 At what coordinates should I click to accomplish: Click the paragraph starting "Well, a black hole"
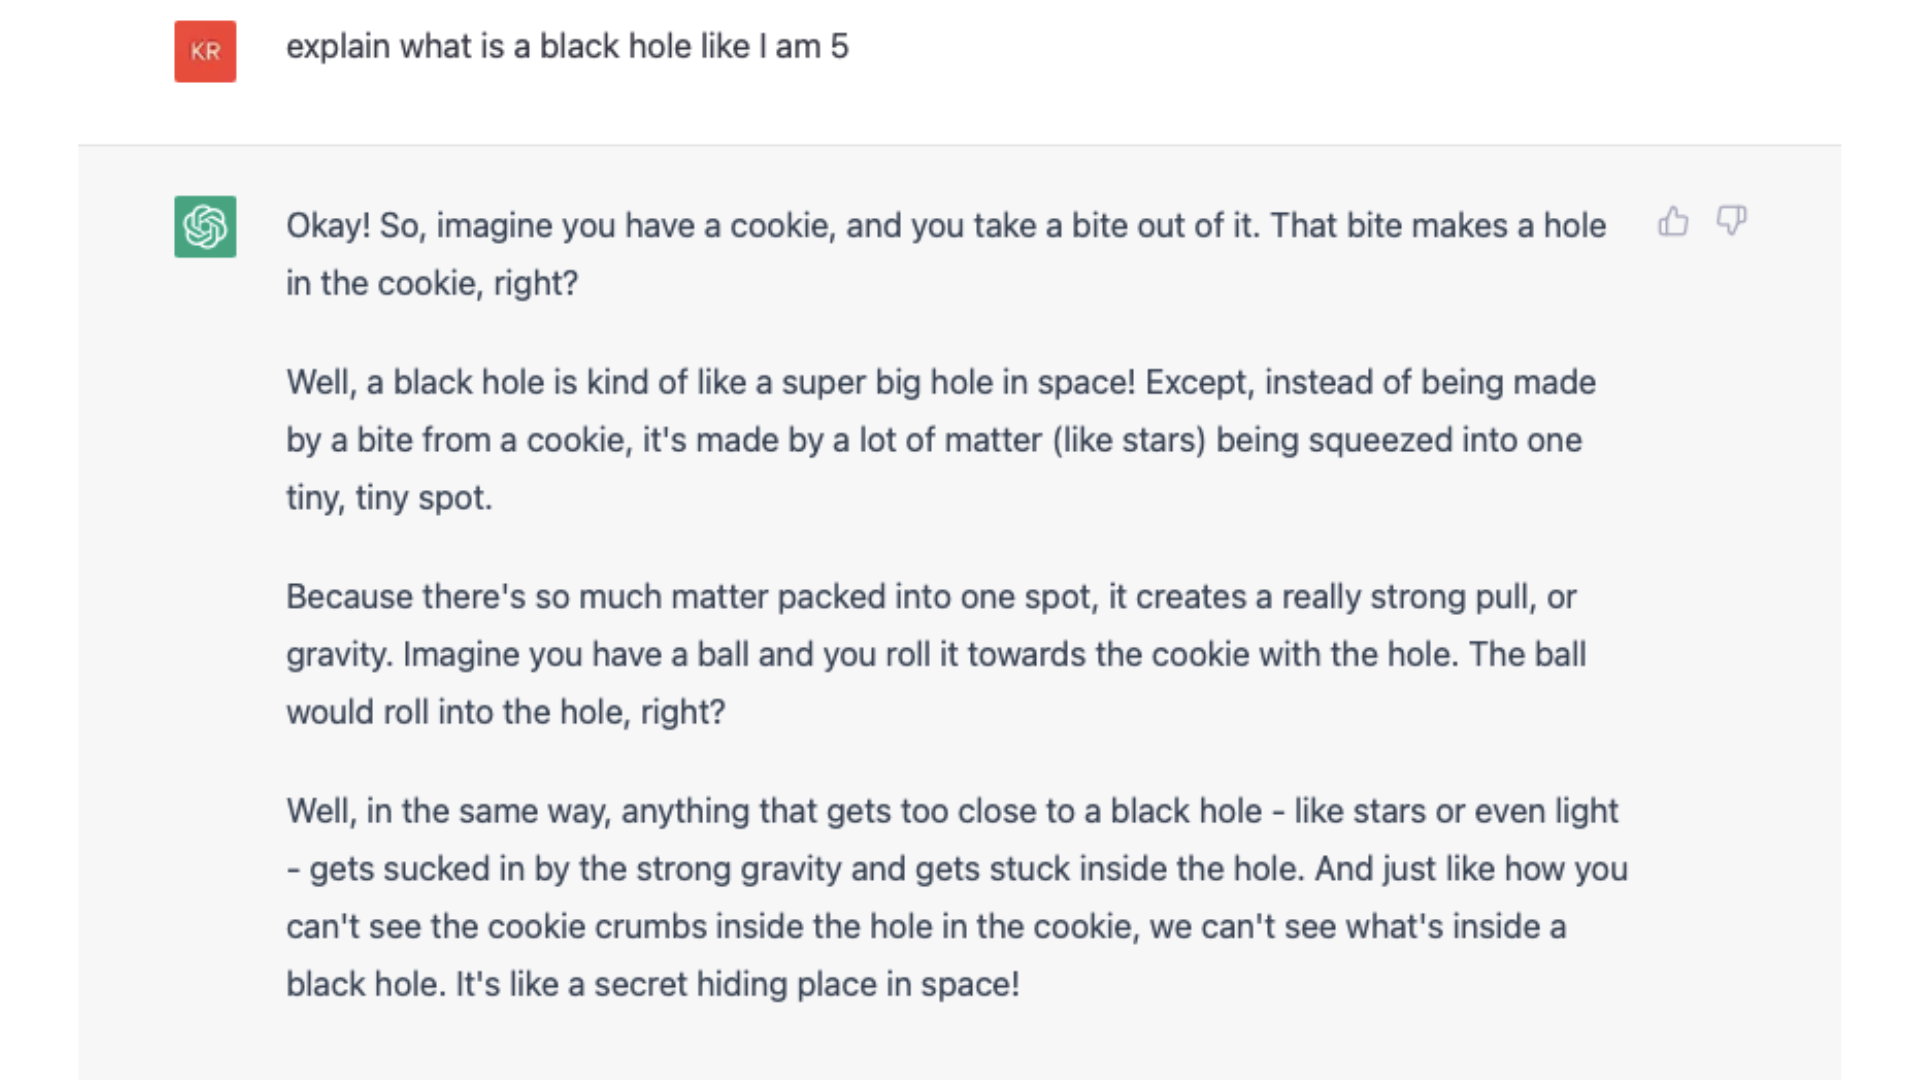point(940,383)
